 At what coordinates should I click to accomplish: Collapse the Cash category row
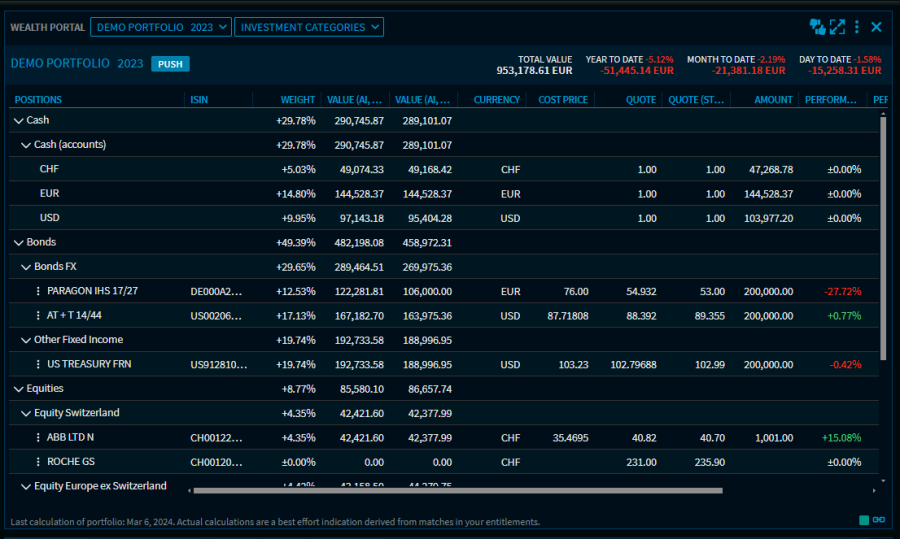[18, 121]
